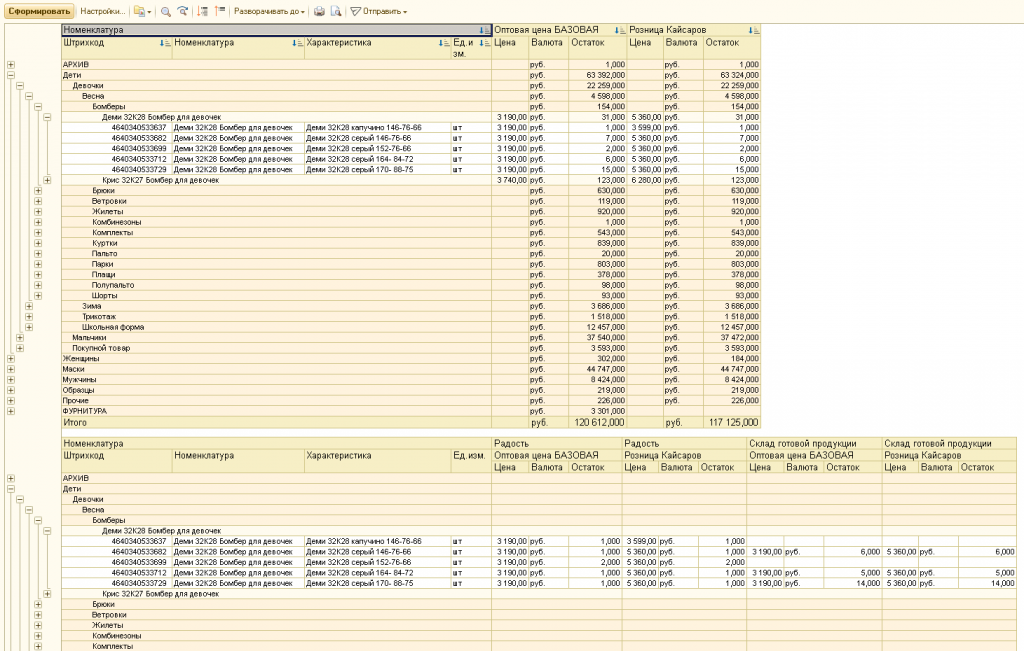This screenshot has width=1024, height=651.
Task: Select the top Номенклатура header cell
Action: coord(276,30)
